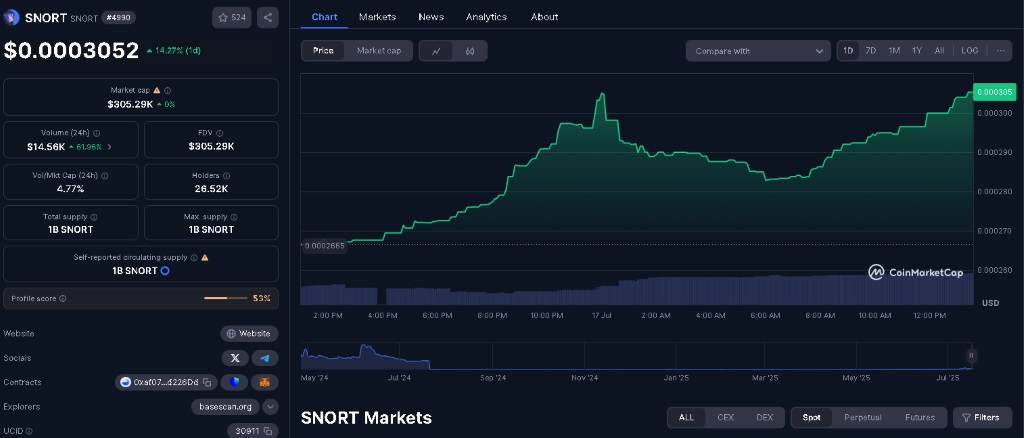
Task: Open the Analytics tab
Action: click(487, 17)
